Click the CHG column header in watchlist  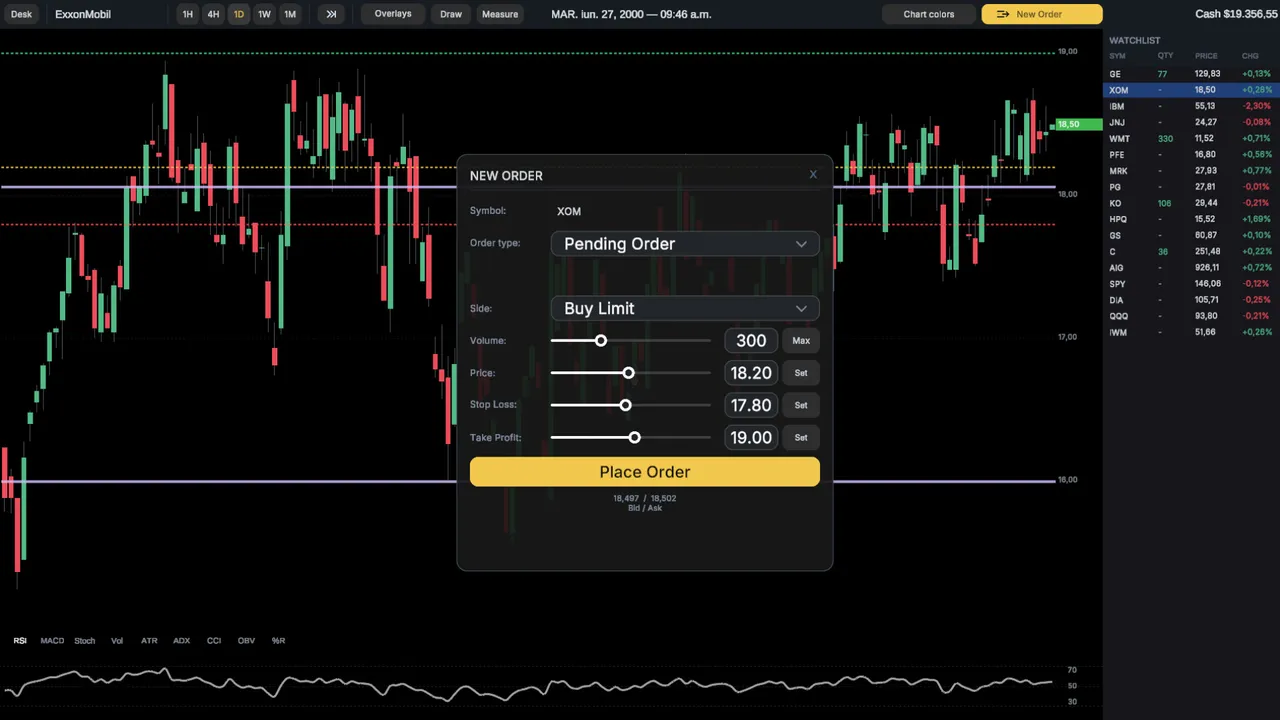click(1250, 56)
